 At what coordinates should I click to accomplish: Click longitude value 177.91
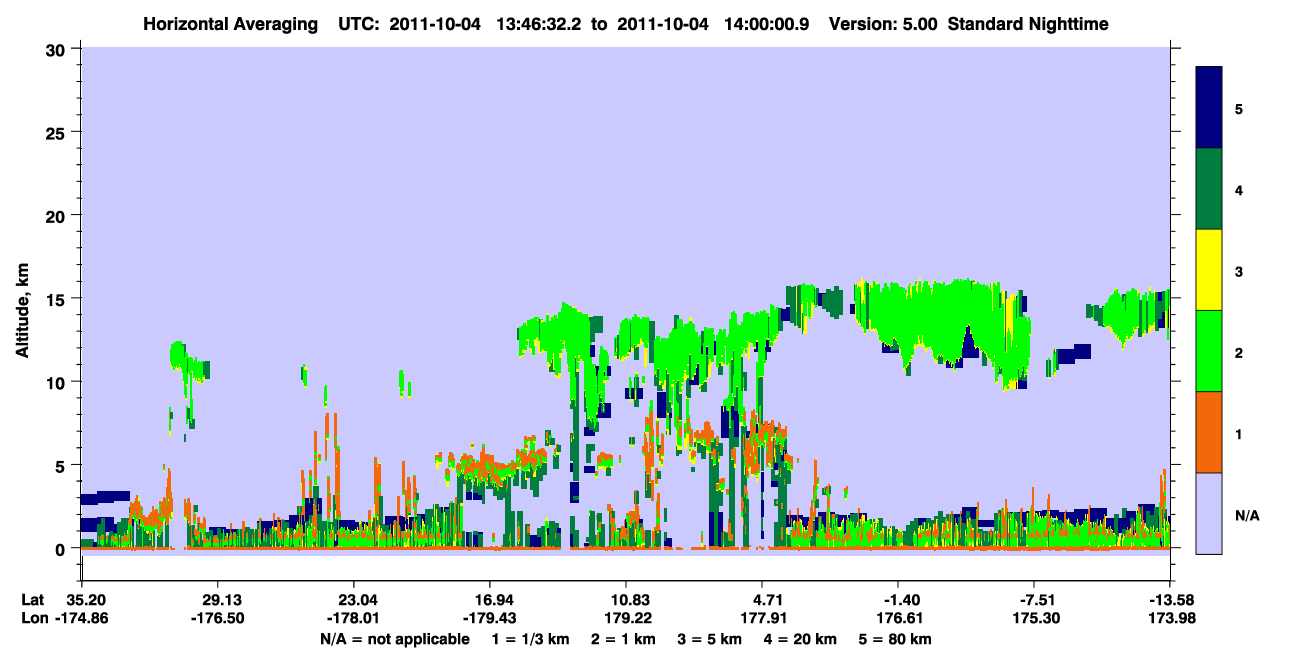click(x=763, y=618)
